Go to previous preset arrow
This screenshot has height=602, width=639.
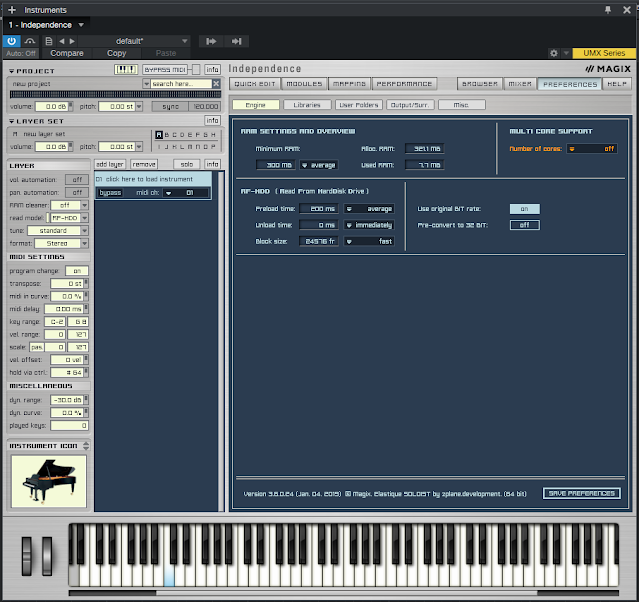(x=62, y=41)
